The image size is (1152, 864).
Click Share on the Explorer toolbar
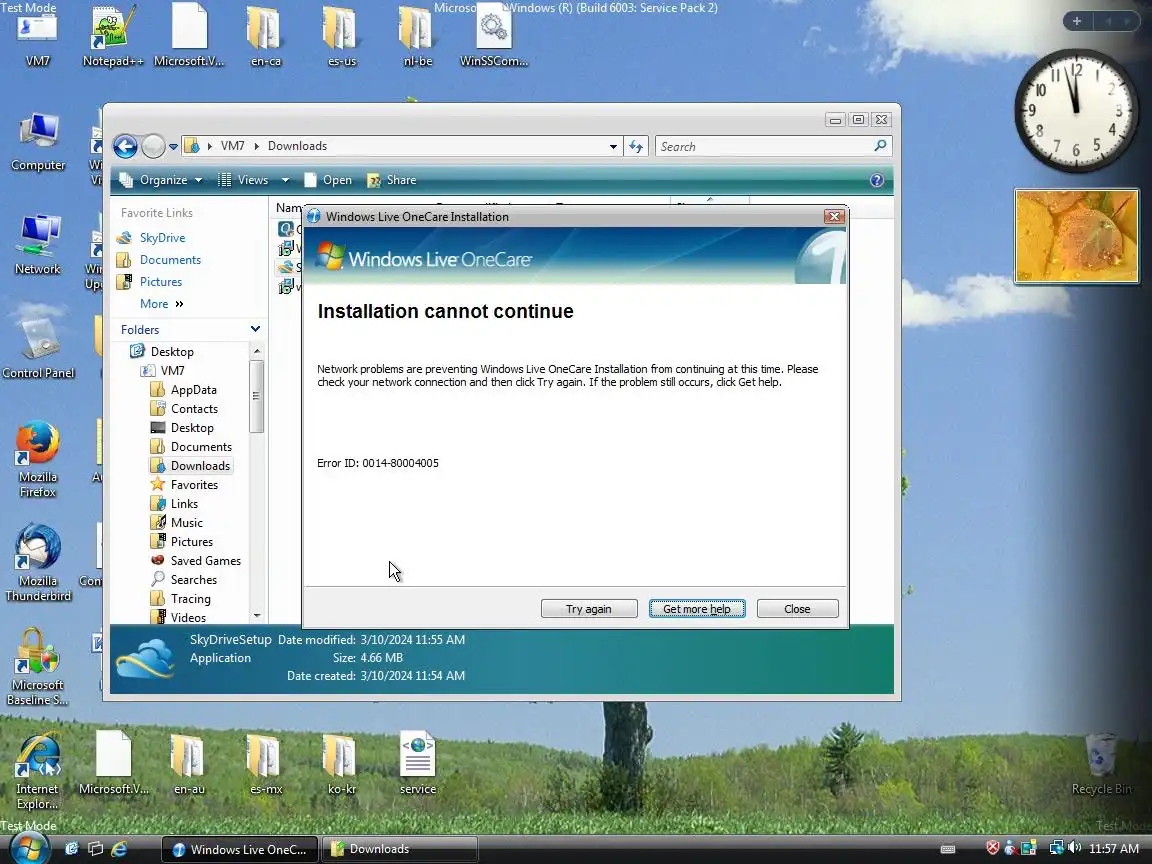392,180
